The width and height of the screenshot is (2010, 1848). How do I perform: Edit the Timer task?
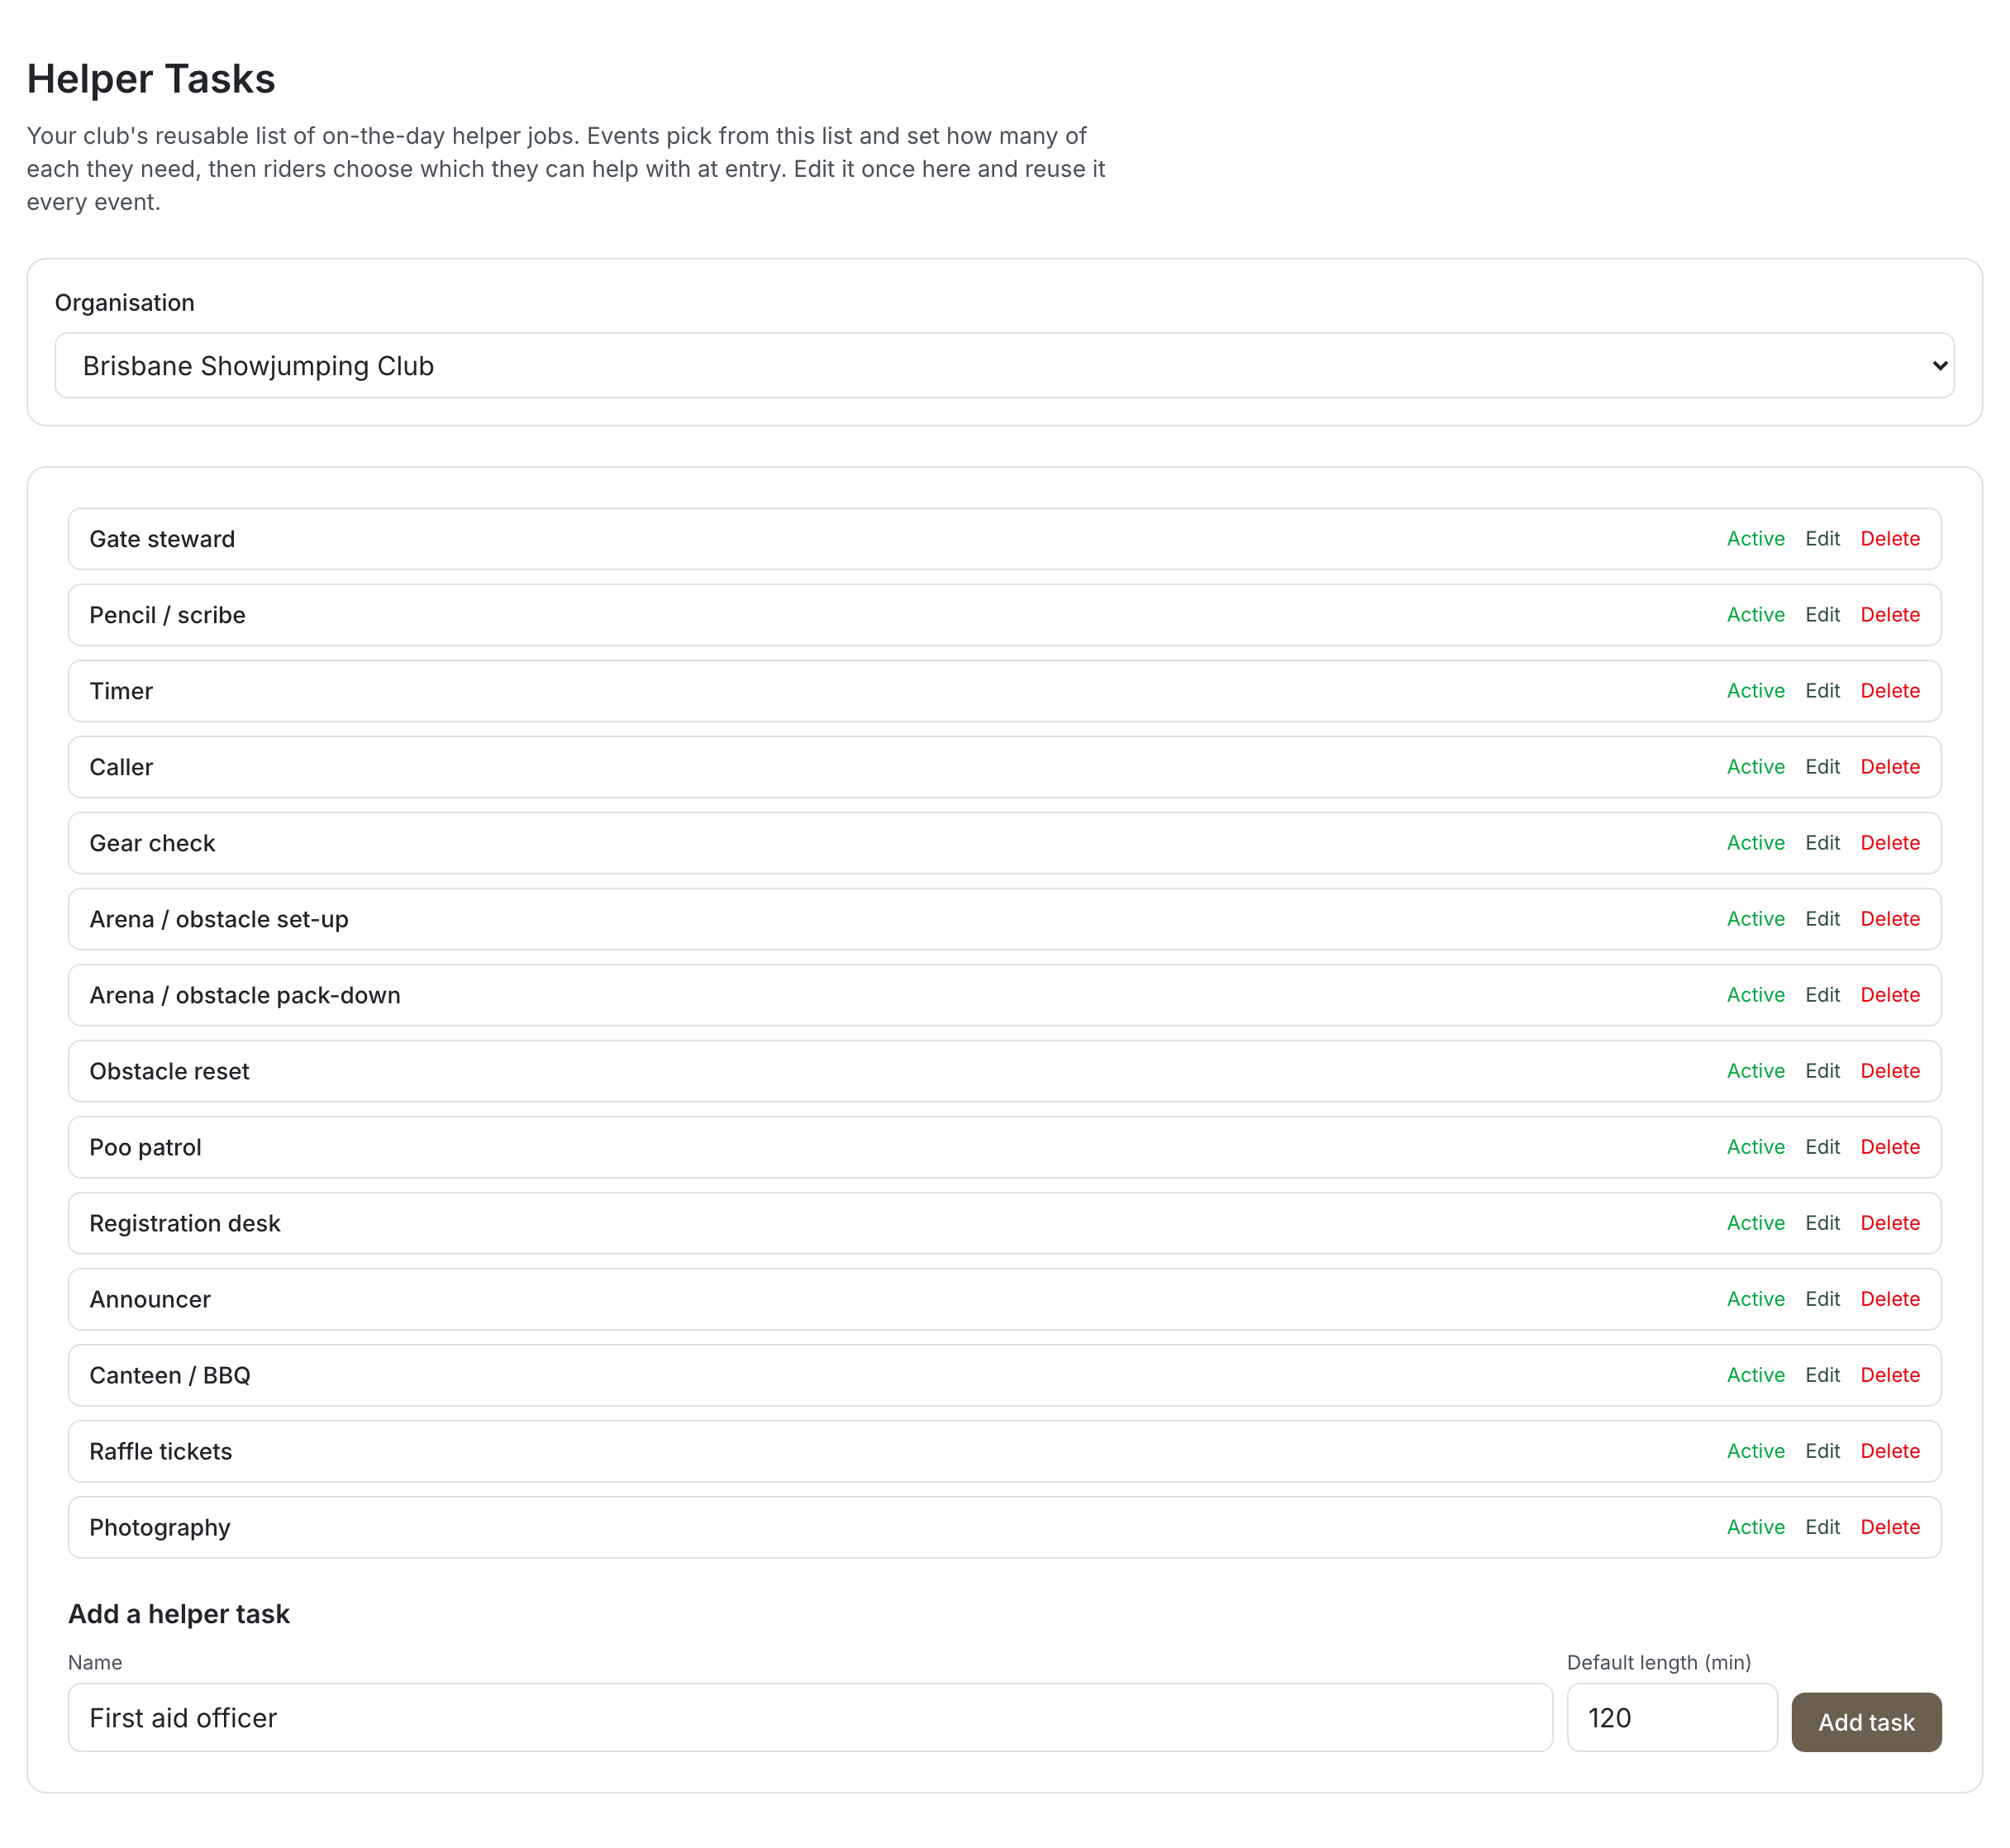pyautogui.click(x=1822, y=691)
